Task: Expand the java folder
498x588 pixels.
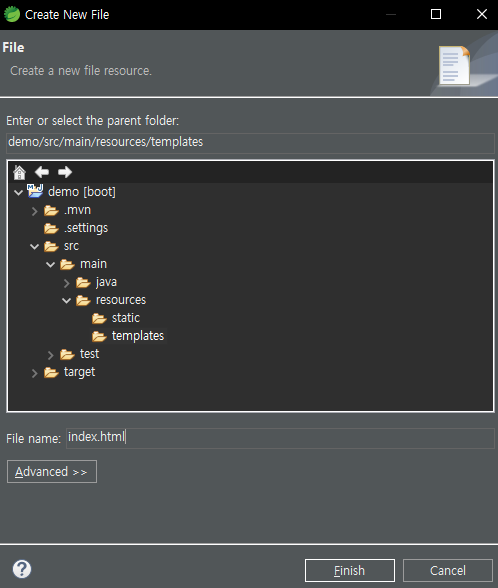Action: pyautogui.click(x=66, y=283)
